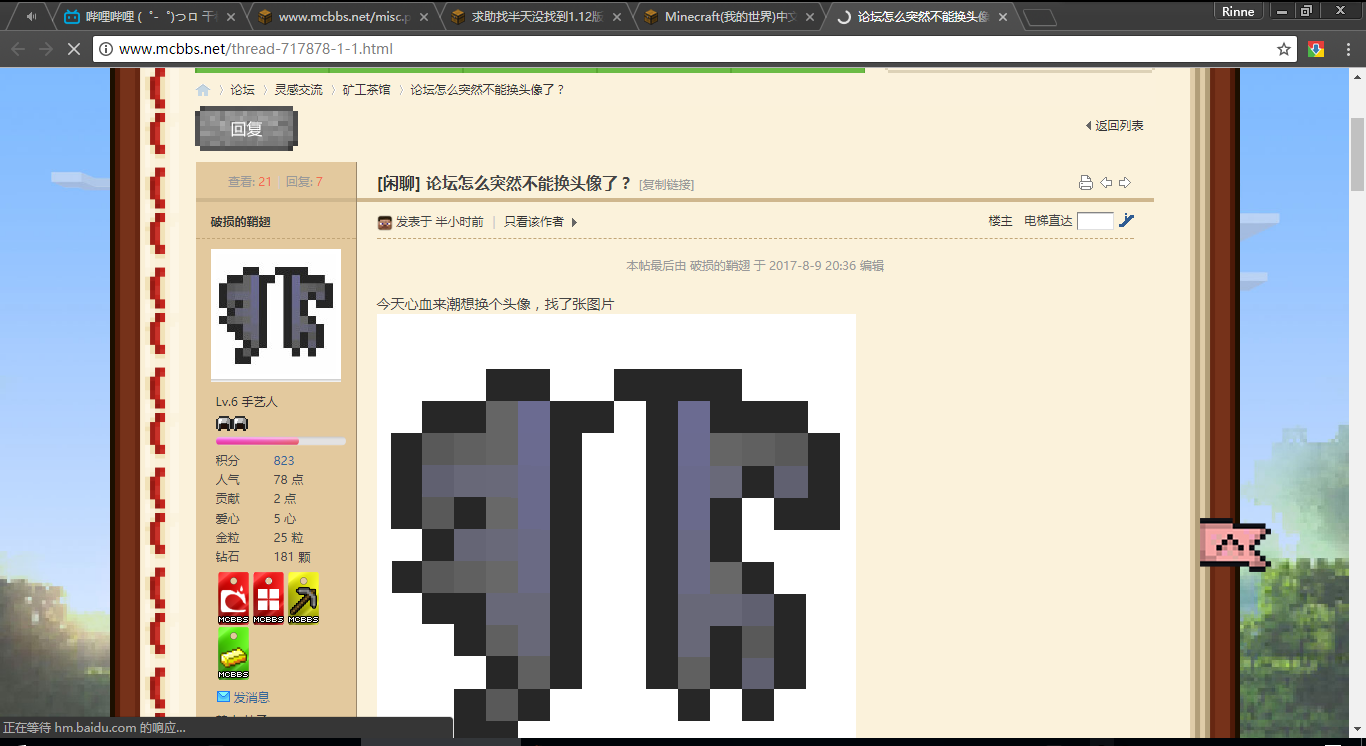Click the 发消息 send message link
1366x746 pixels.
click(x=252, y=697)
